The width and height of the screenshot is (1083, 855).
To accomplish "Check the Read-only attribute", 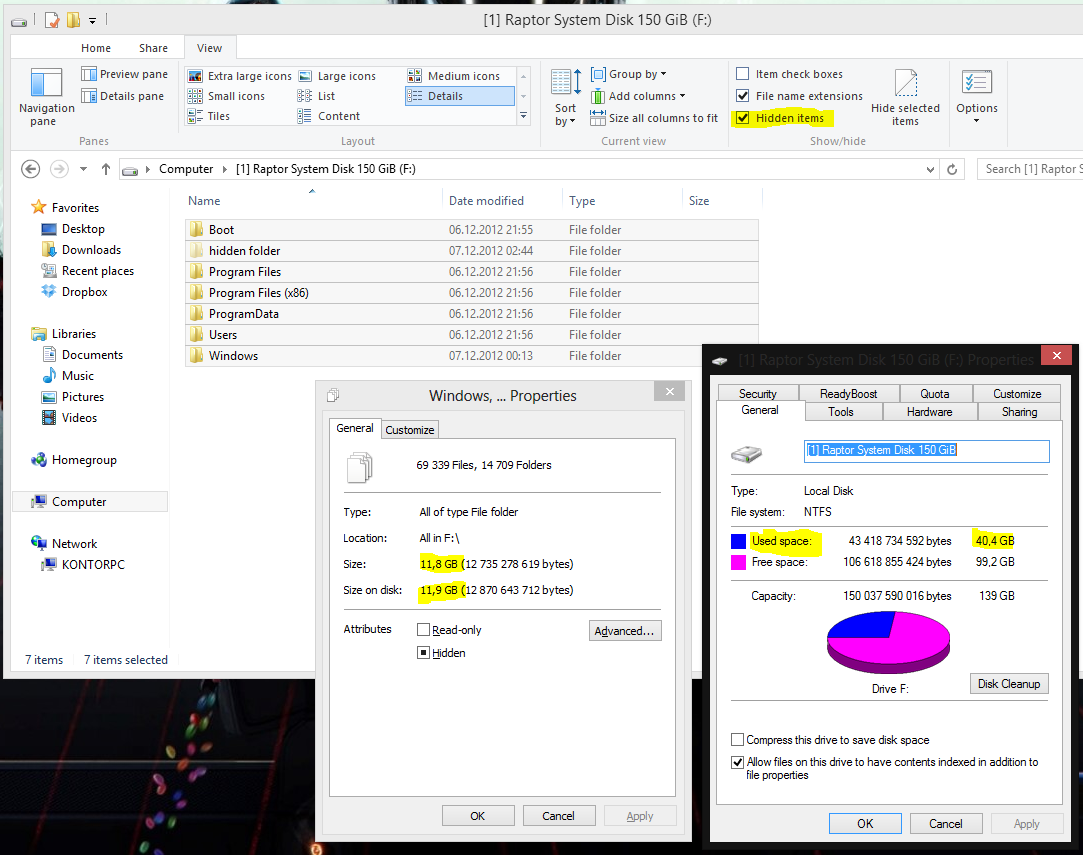I will (423, 630).
